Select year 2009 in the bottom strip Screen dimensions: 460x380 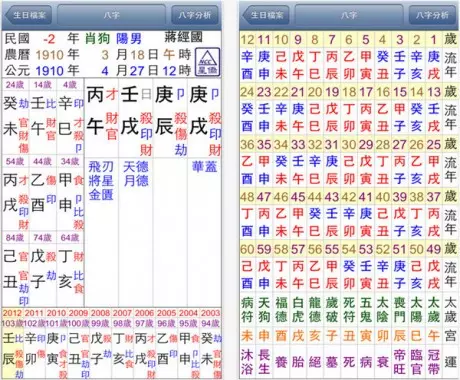pos(78,313)
